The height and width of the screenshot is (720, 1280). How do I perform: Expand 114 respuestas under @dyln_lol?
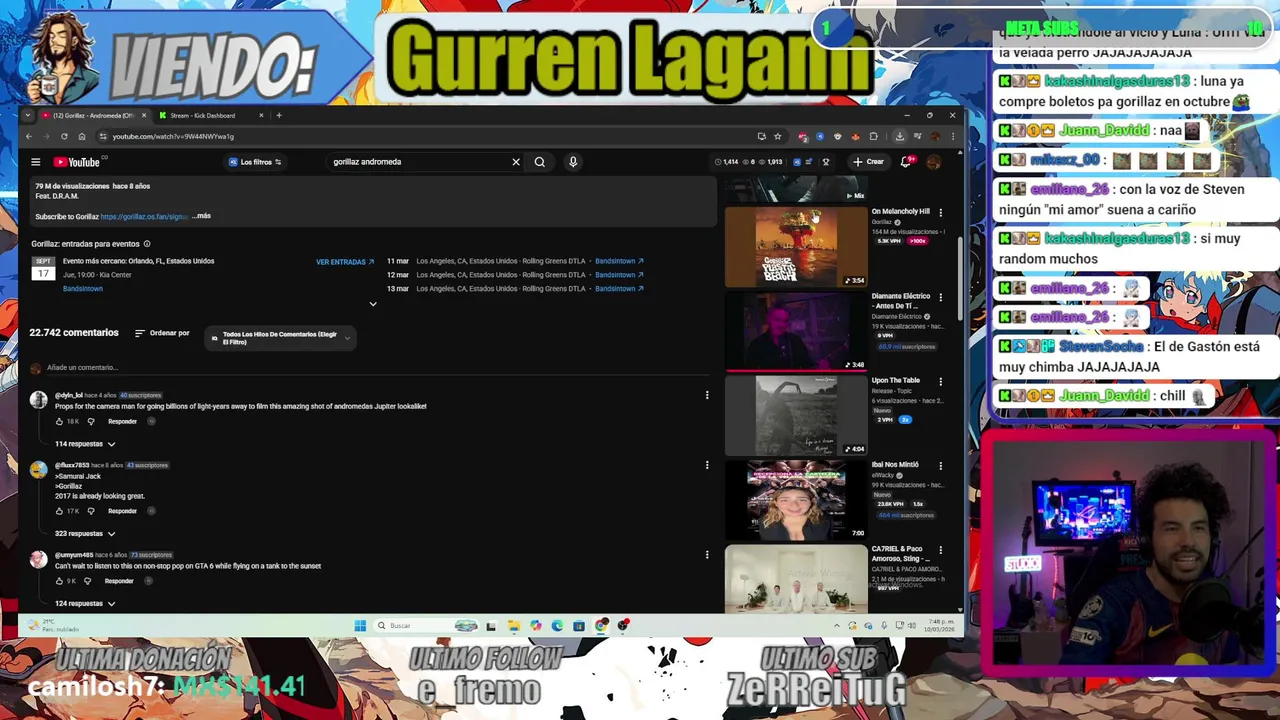pyautogui.click(x=85, y=444)
